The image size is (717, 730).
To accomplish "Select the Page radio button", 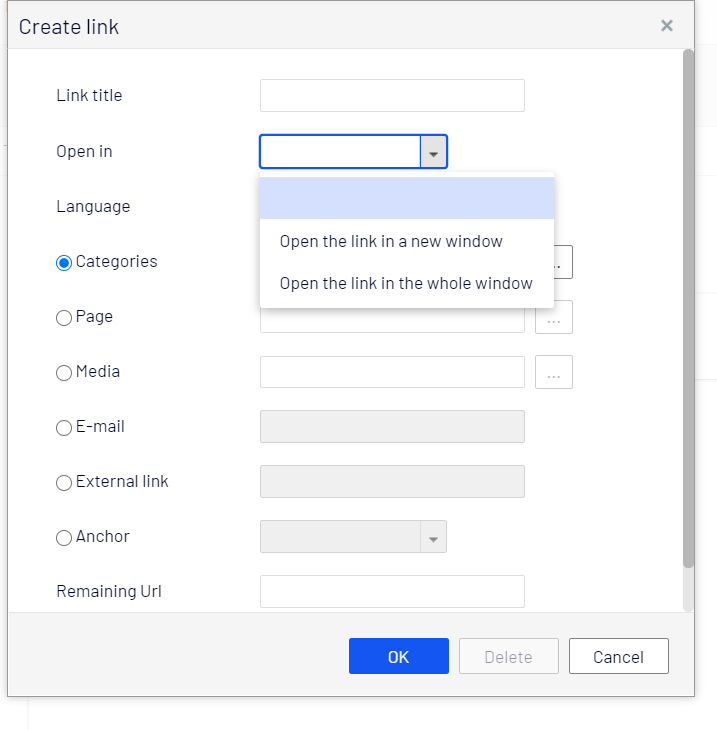I will click(x=64, y=317).
